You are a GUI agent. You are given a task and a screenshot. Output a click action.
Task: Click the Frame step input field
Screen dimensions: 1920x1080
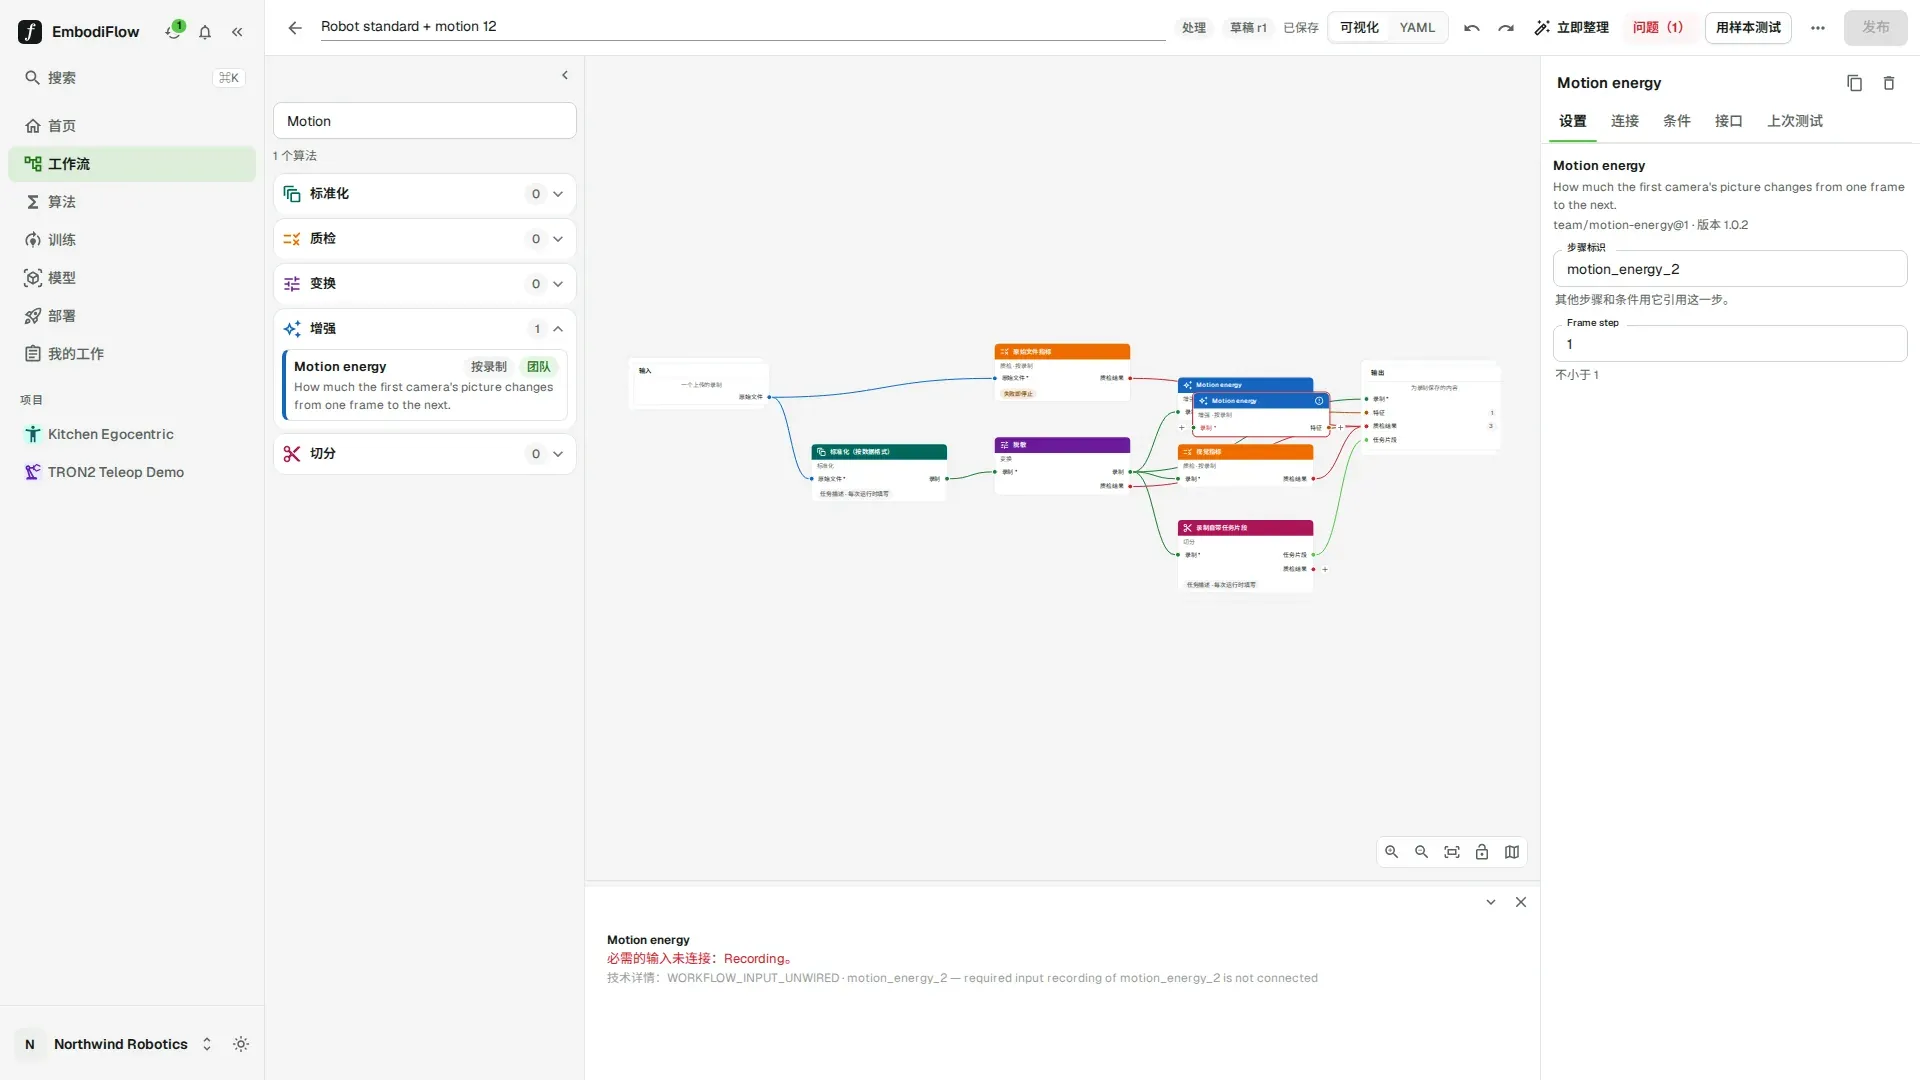click(x=1730, y=344)
